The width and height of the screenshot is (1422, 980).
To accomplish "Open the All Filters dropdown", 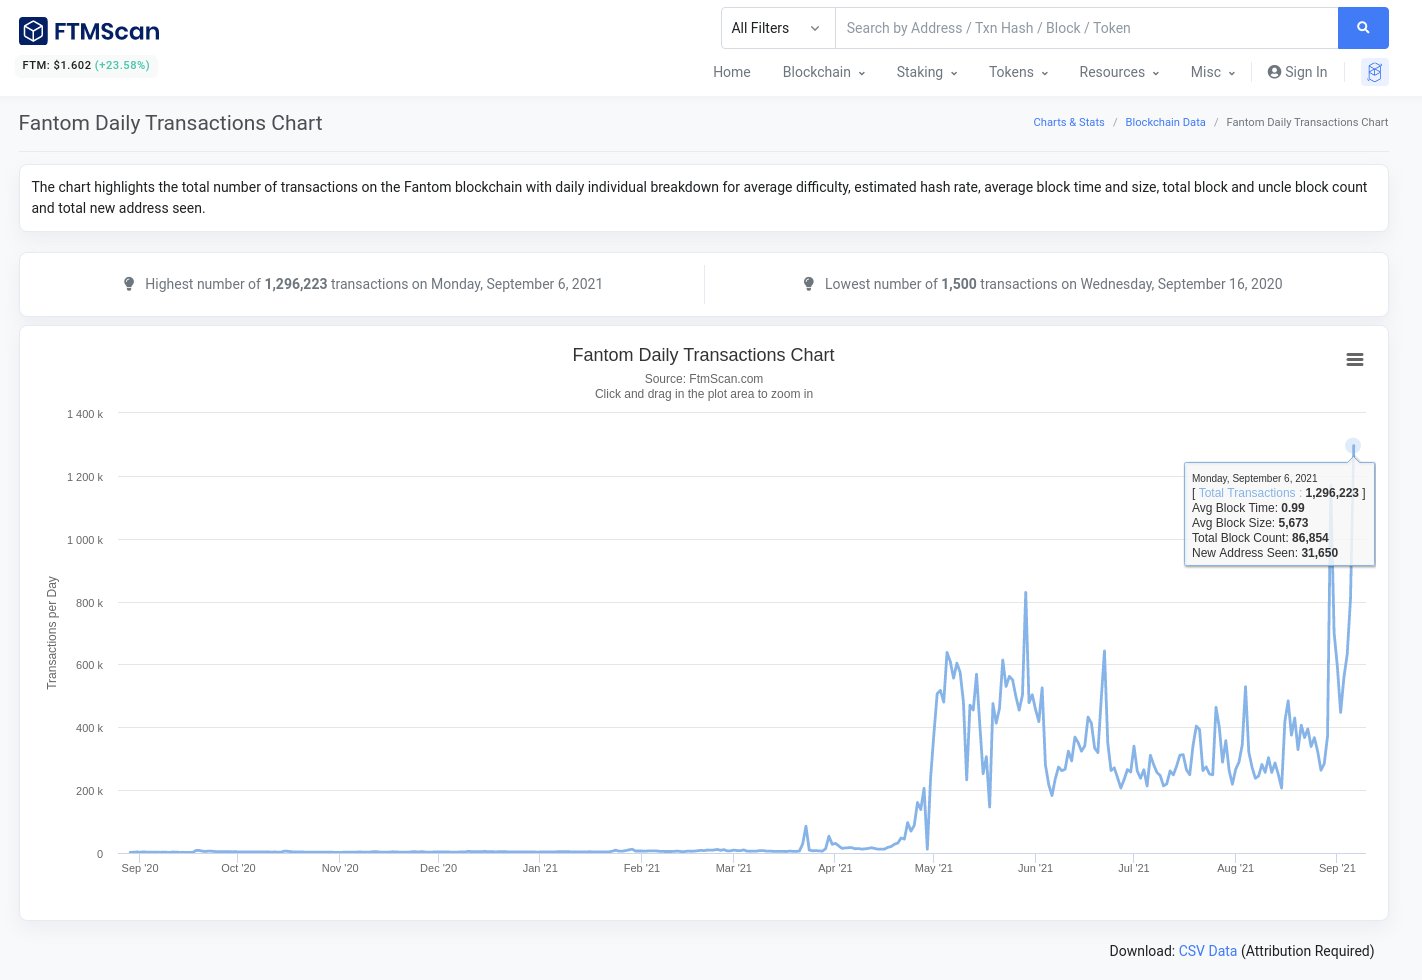I will (778, 28).
